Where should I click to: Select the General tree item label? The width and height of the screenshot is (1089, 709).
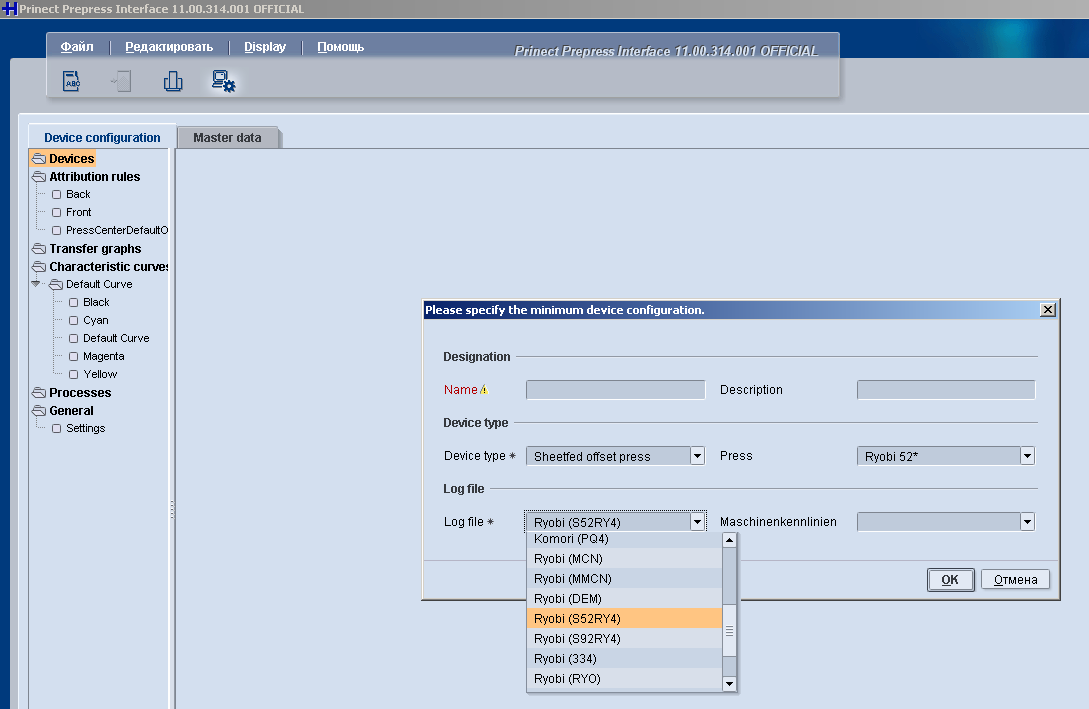71,411
